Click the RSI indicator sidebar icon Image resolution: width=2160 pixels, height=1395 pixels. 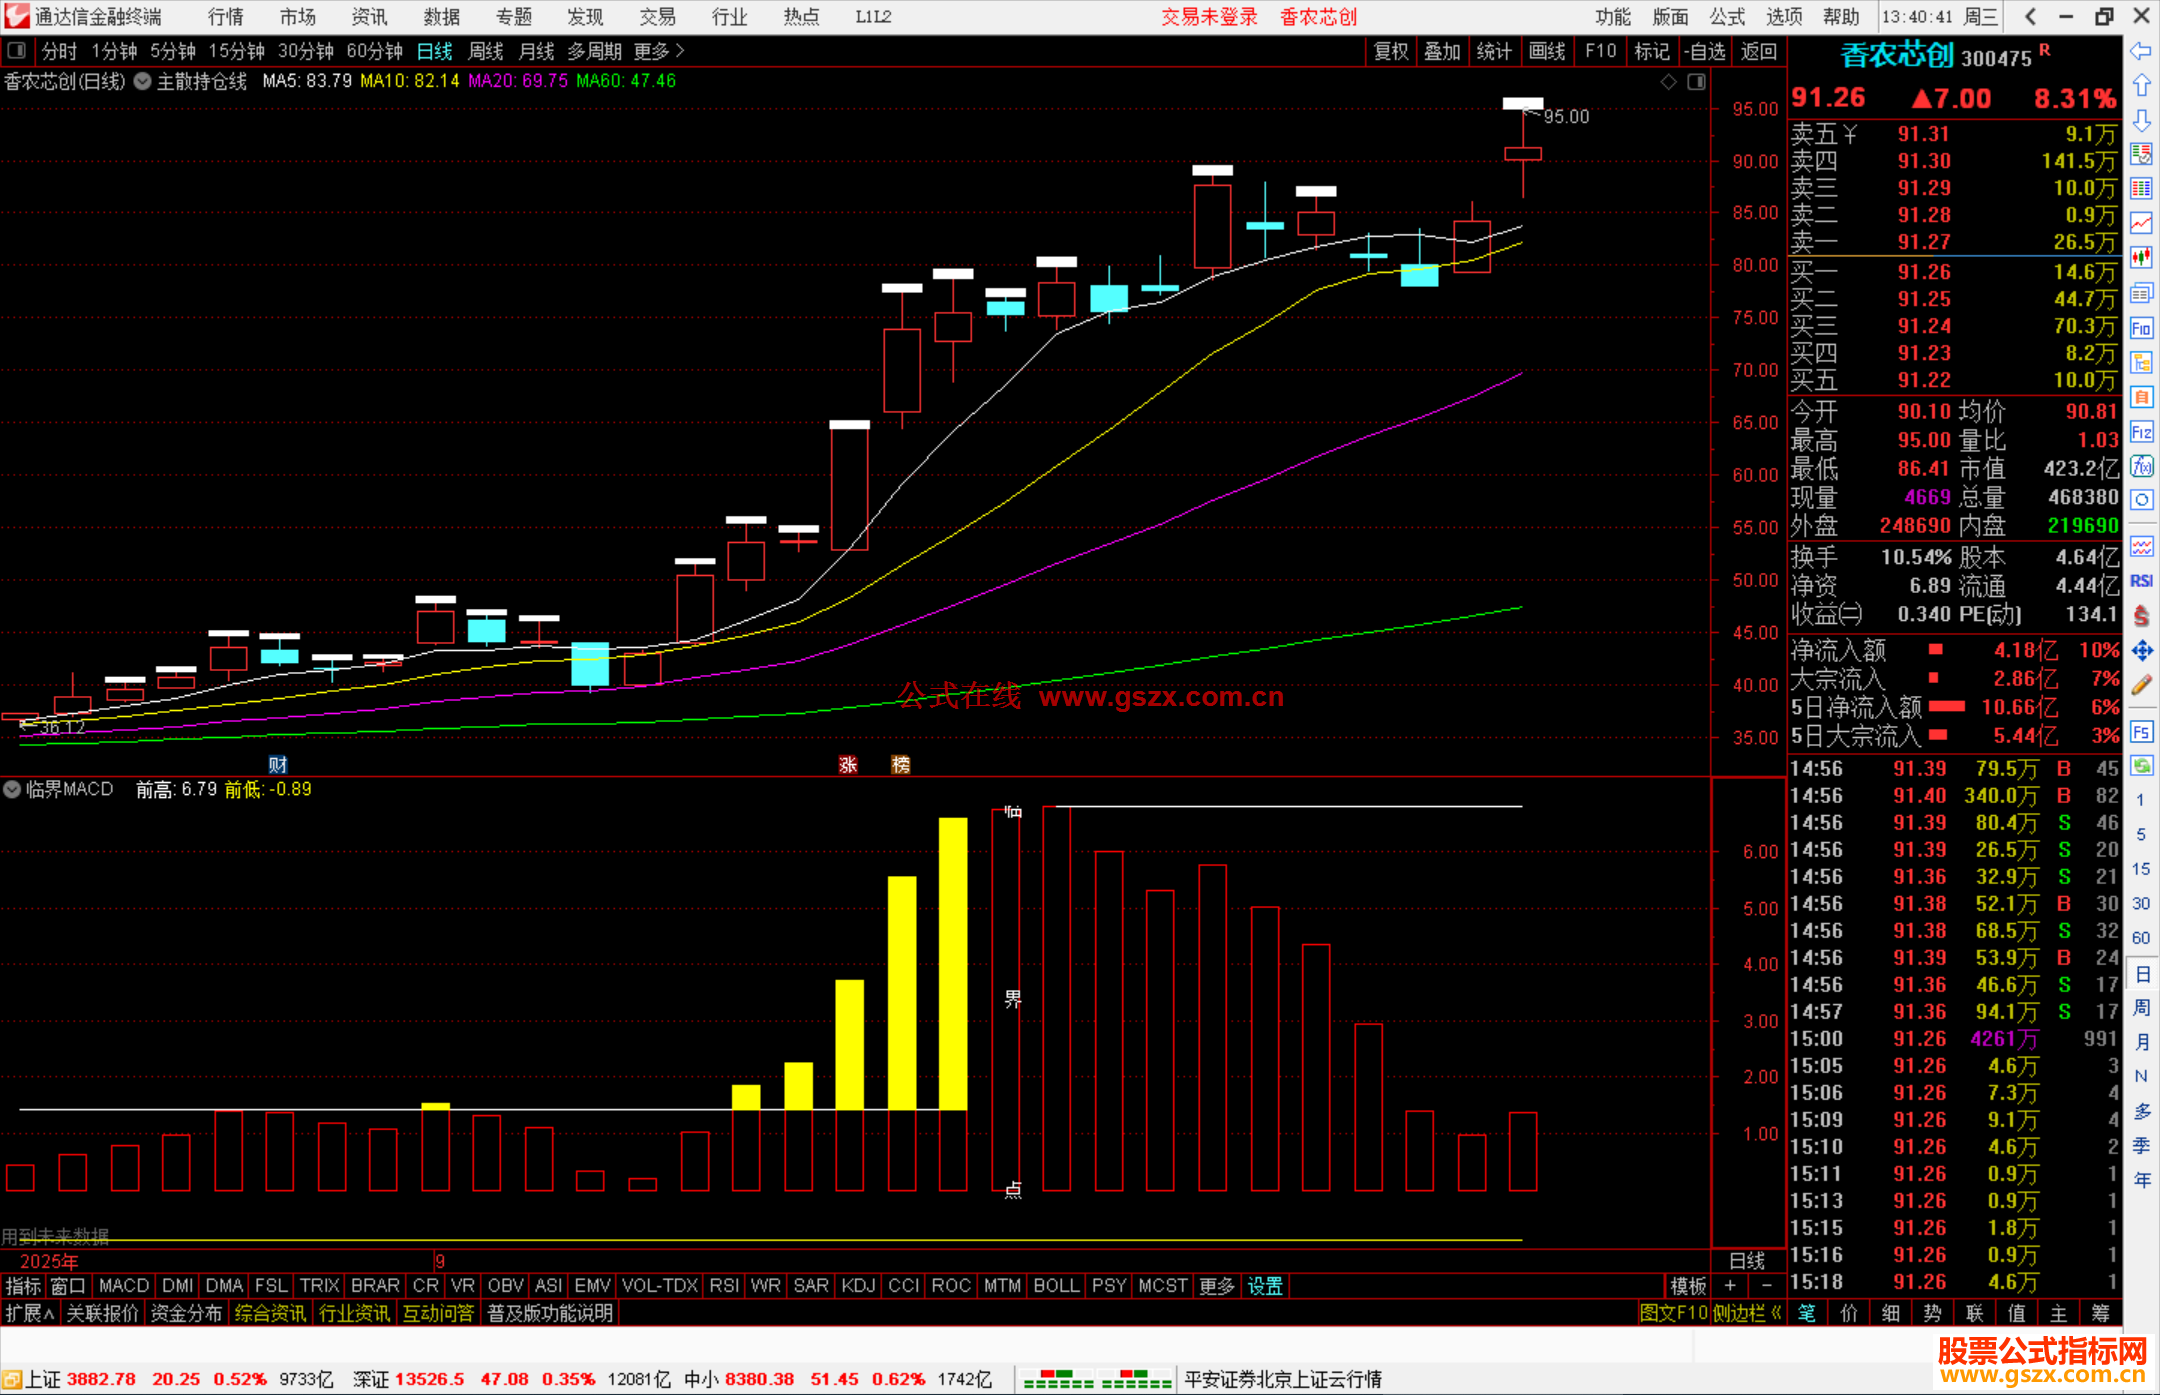2141,581
